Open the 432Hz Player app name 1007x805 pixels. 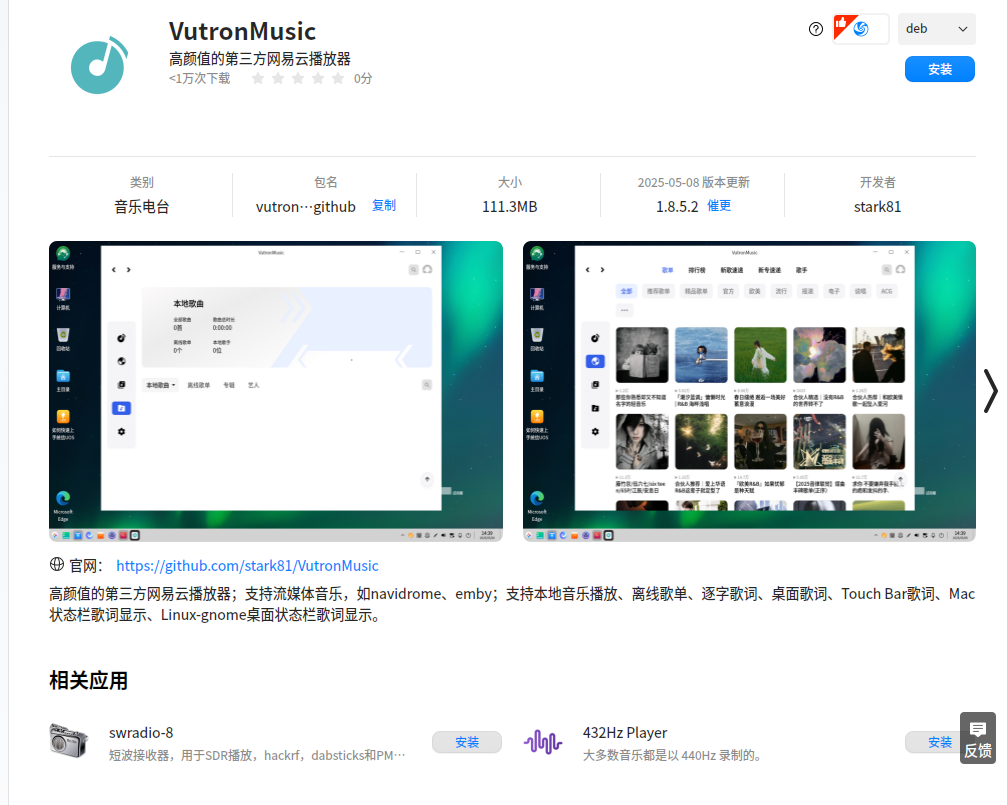pyautogui.click(x=625, y=733)
